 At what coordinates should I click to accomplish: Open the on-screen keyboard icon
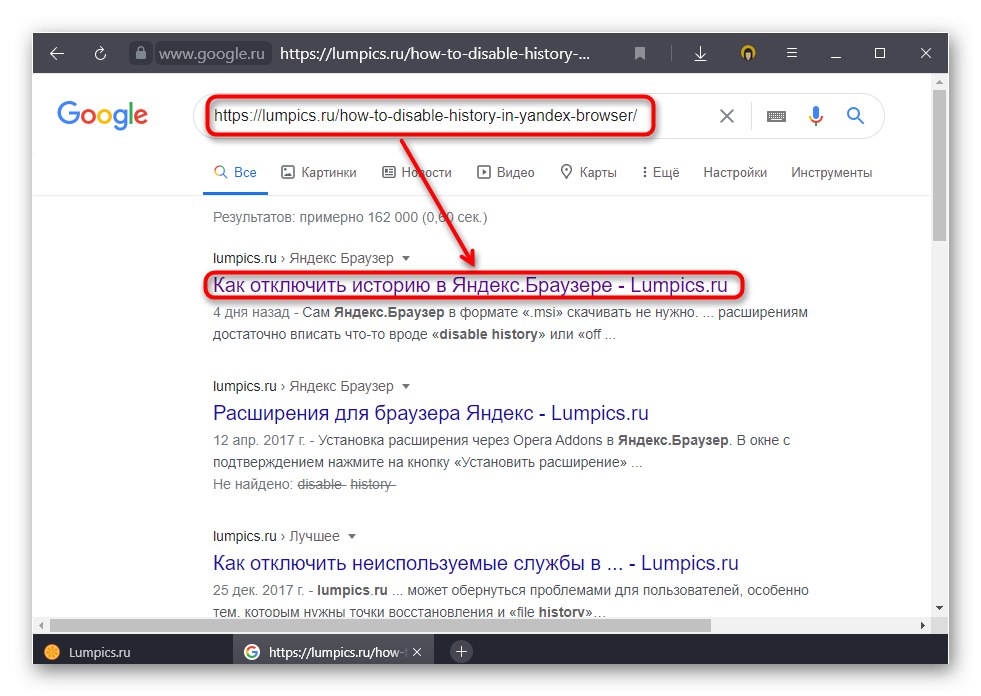[x=776, y=116]
